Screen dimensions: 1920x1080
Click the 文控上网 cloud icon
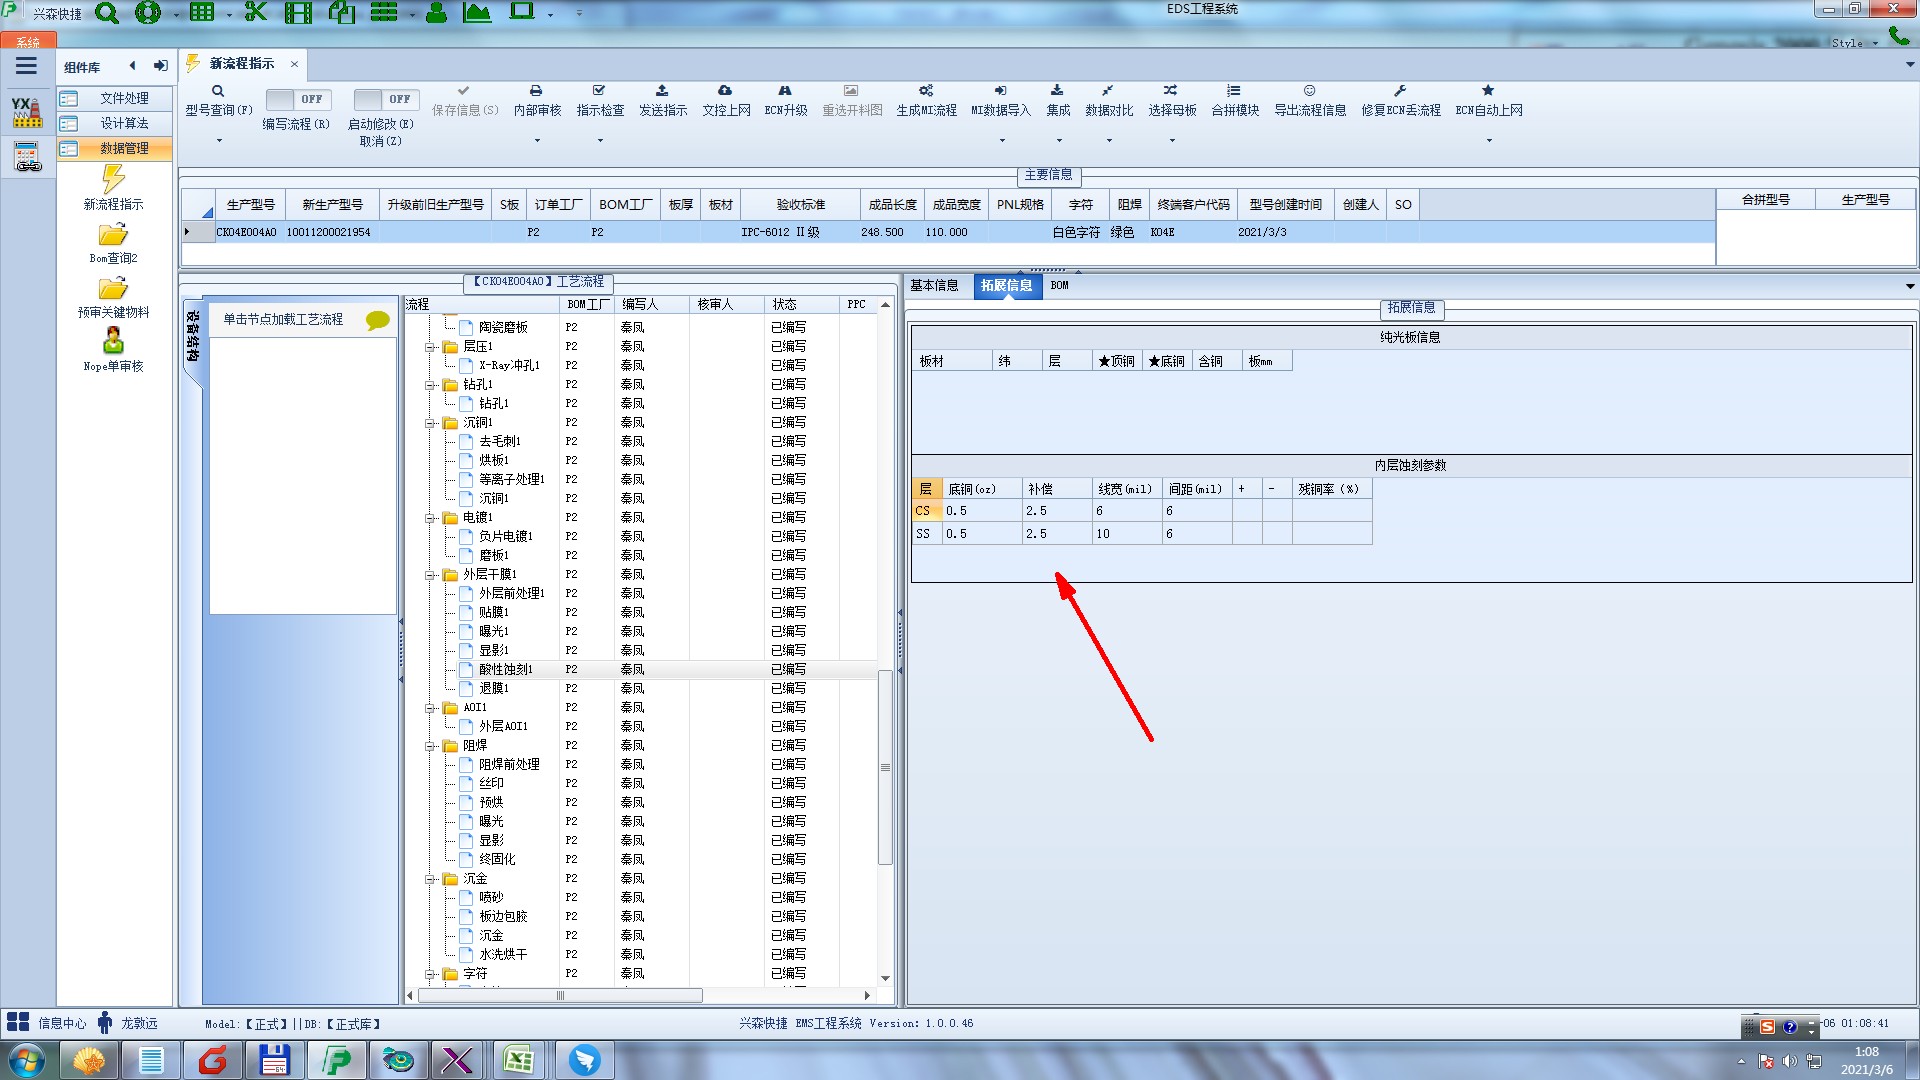(x=725, y=91)
